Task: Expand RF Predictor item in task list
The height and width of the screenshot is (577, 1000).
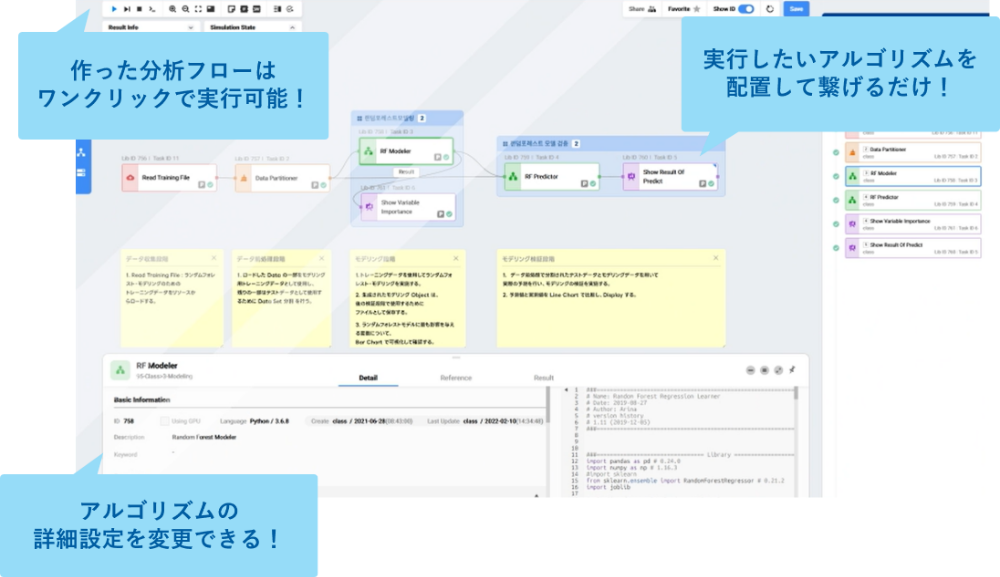Action: click(x=866, y=197)
